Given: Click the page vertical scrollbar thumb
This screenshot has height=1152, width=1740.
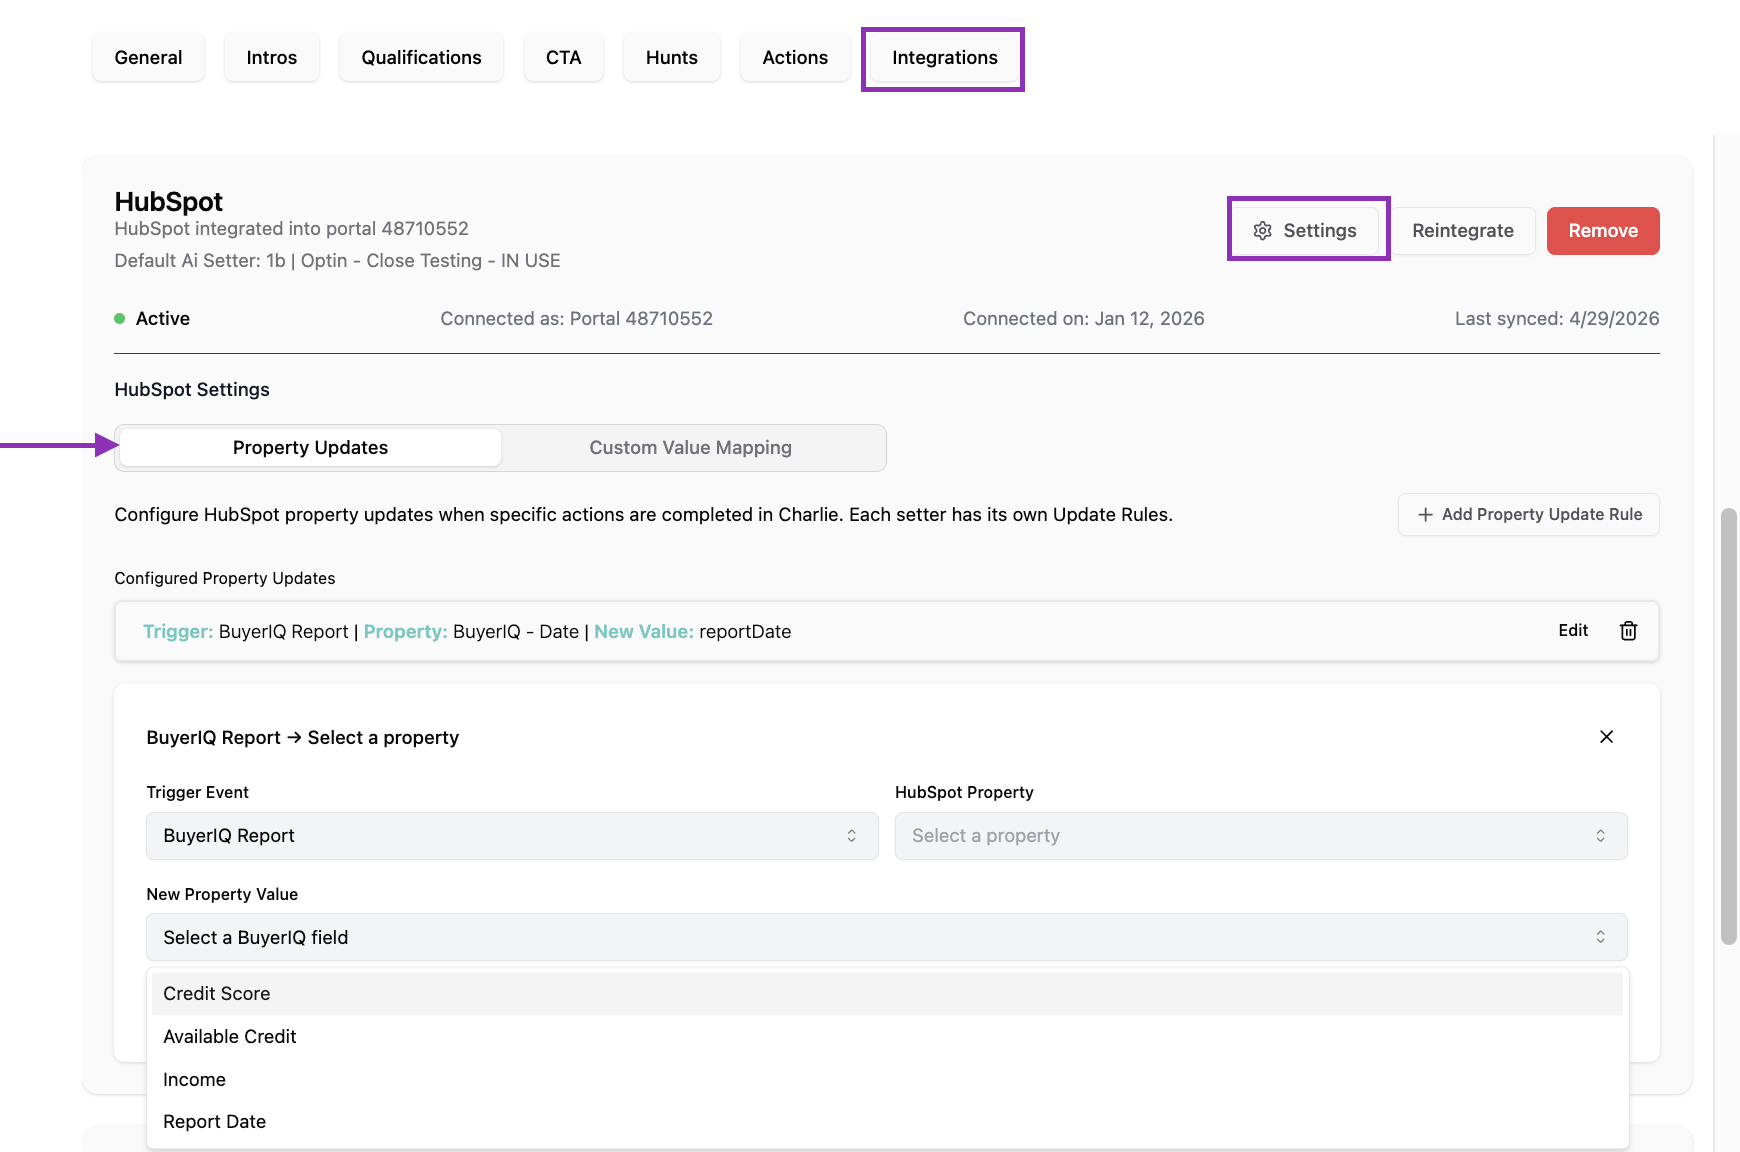Looking at the screenshot, I should tap(1729, 726).
